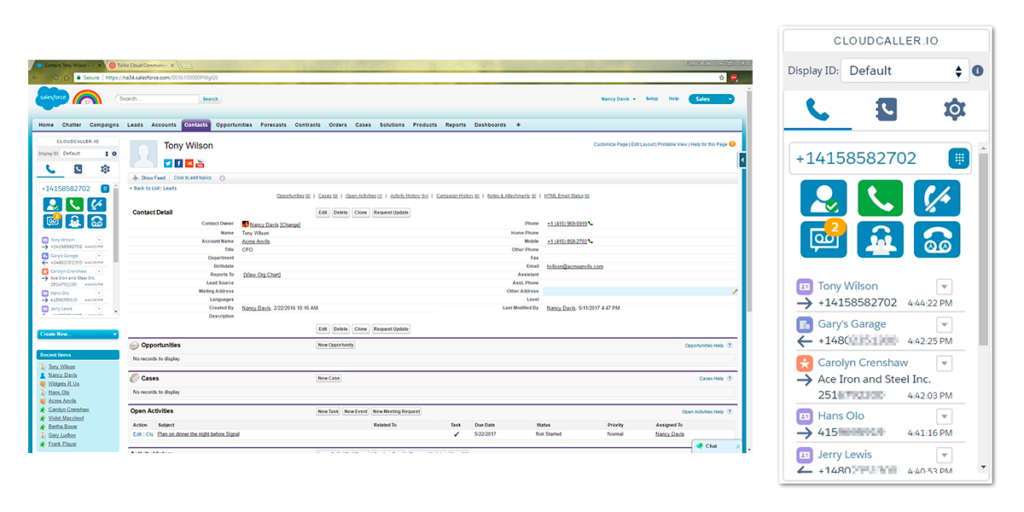Click the plus tab to show all tabs
This screenshot has width=1024, height=512.
click(x=519, y=125)
